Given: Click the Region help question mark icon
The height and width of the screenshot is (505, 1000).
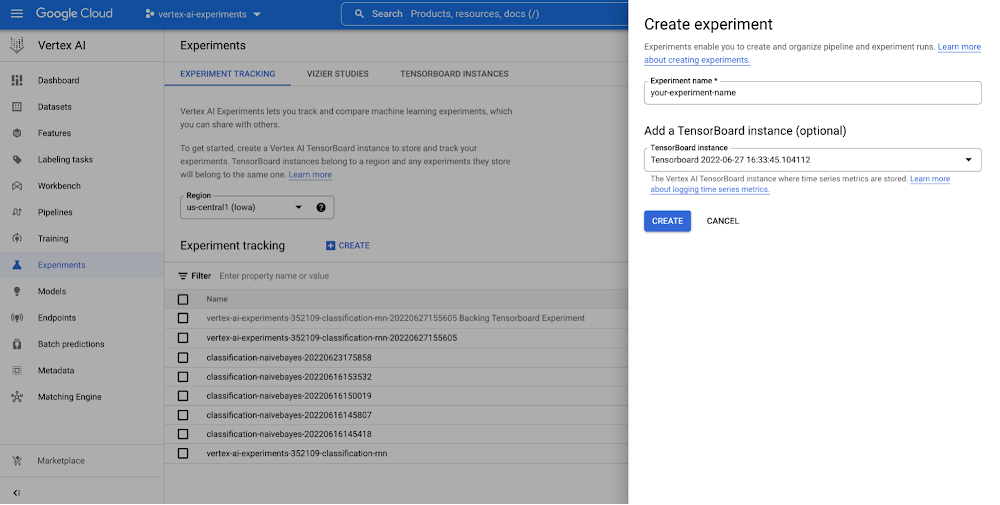Looking at the screenshot, I should [321, 207].
